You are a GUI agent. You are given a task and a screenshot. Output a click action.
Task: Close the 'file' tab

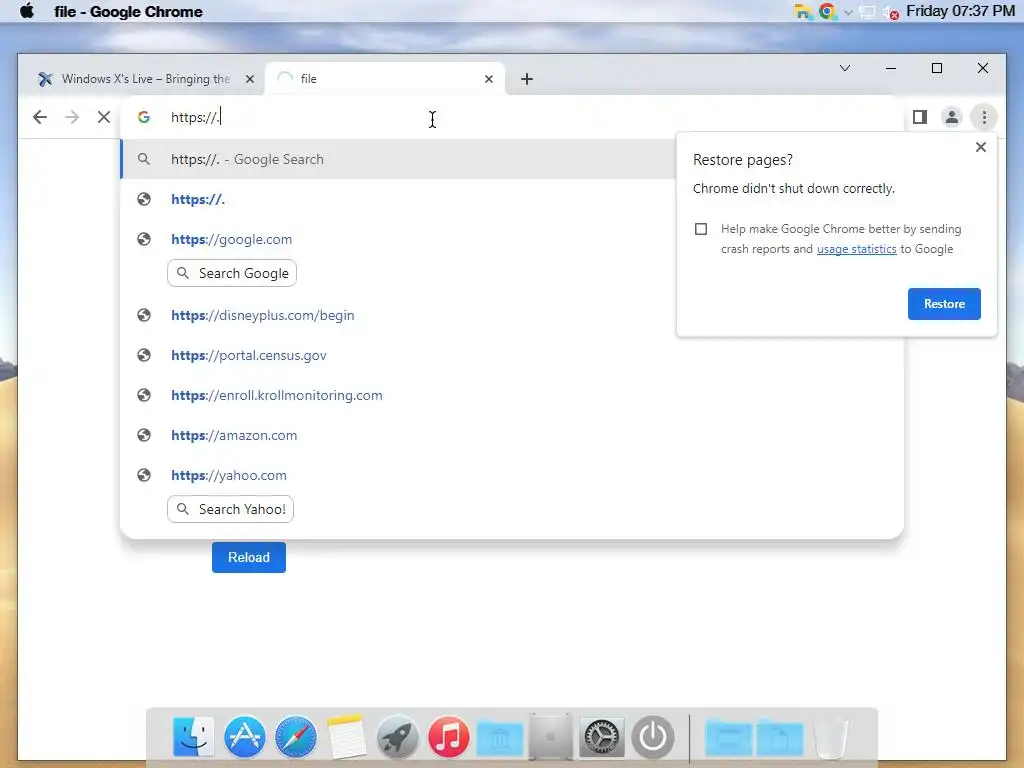point(488,79)
